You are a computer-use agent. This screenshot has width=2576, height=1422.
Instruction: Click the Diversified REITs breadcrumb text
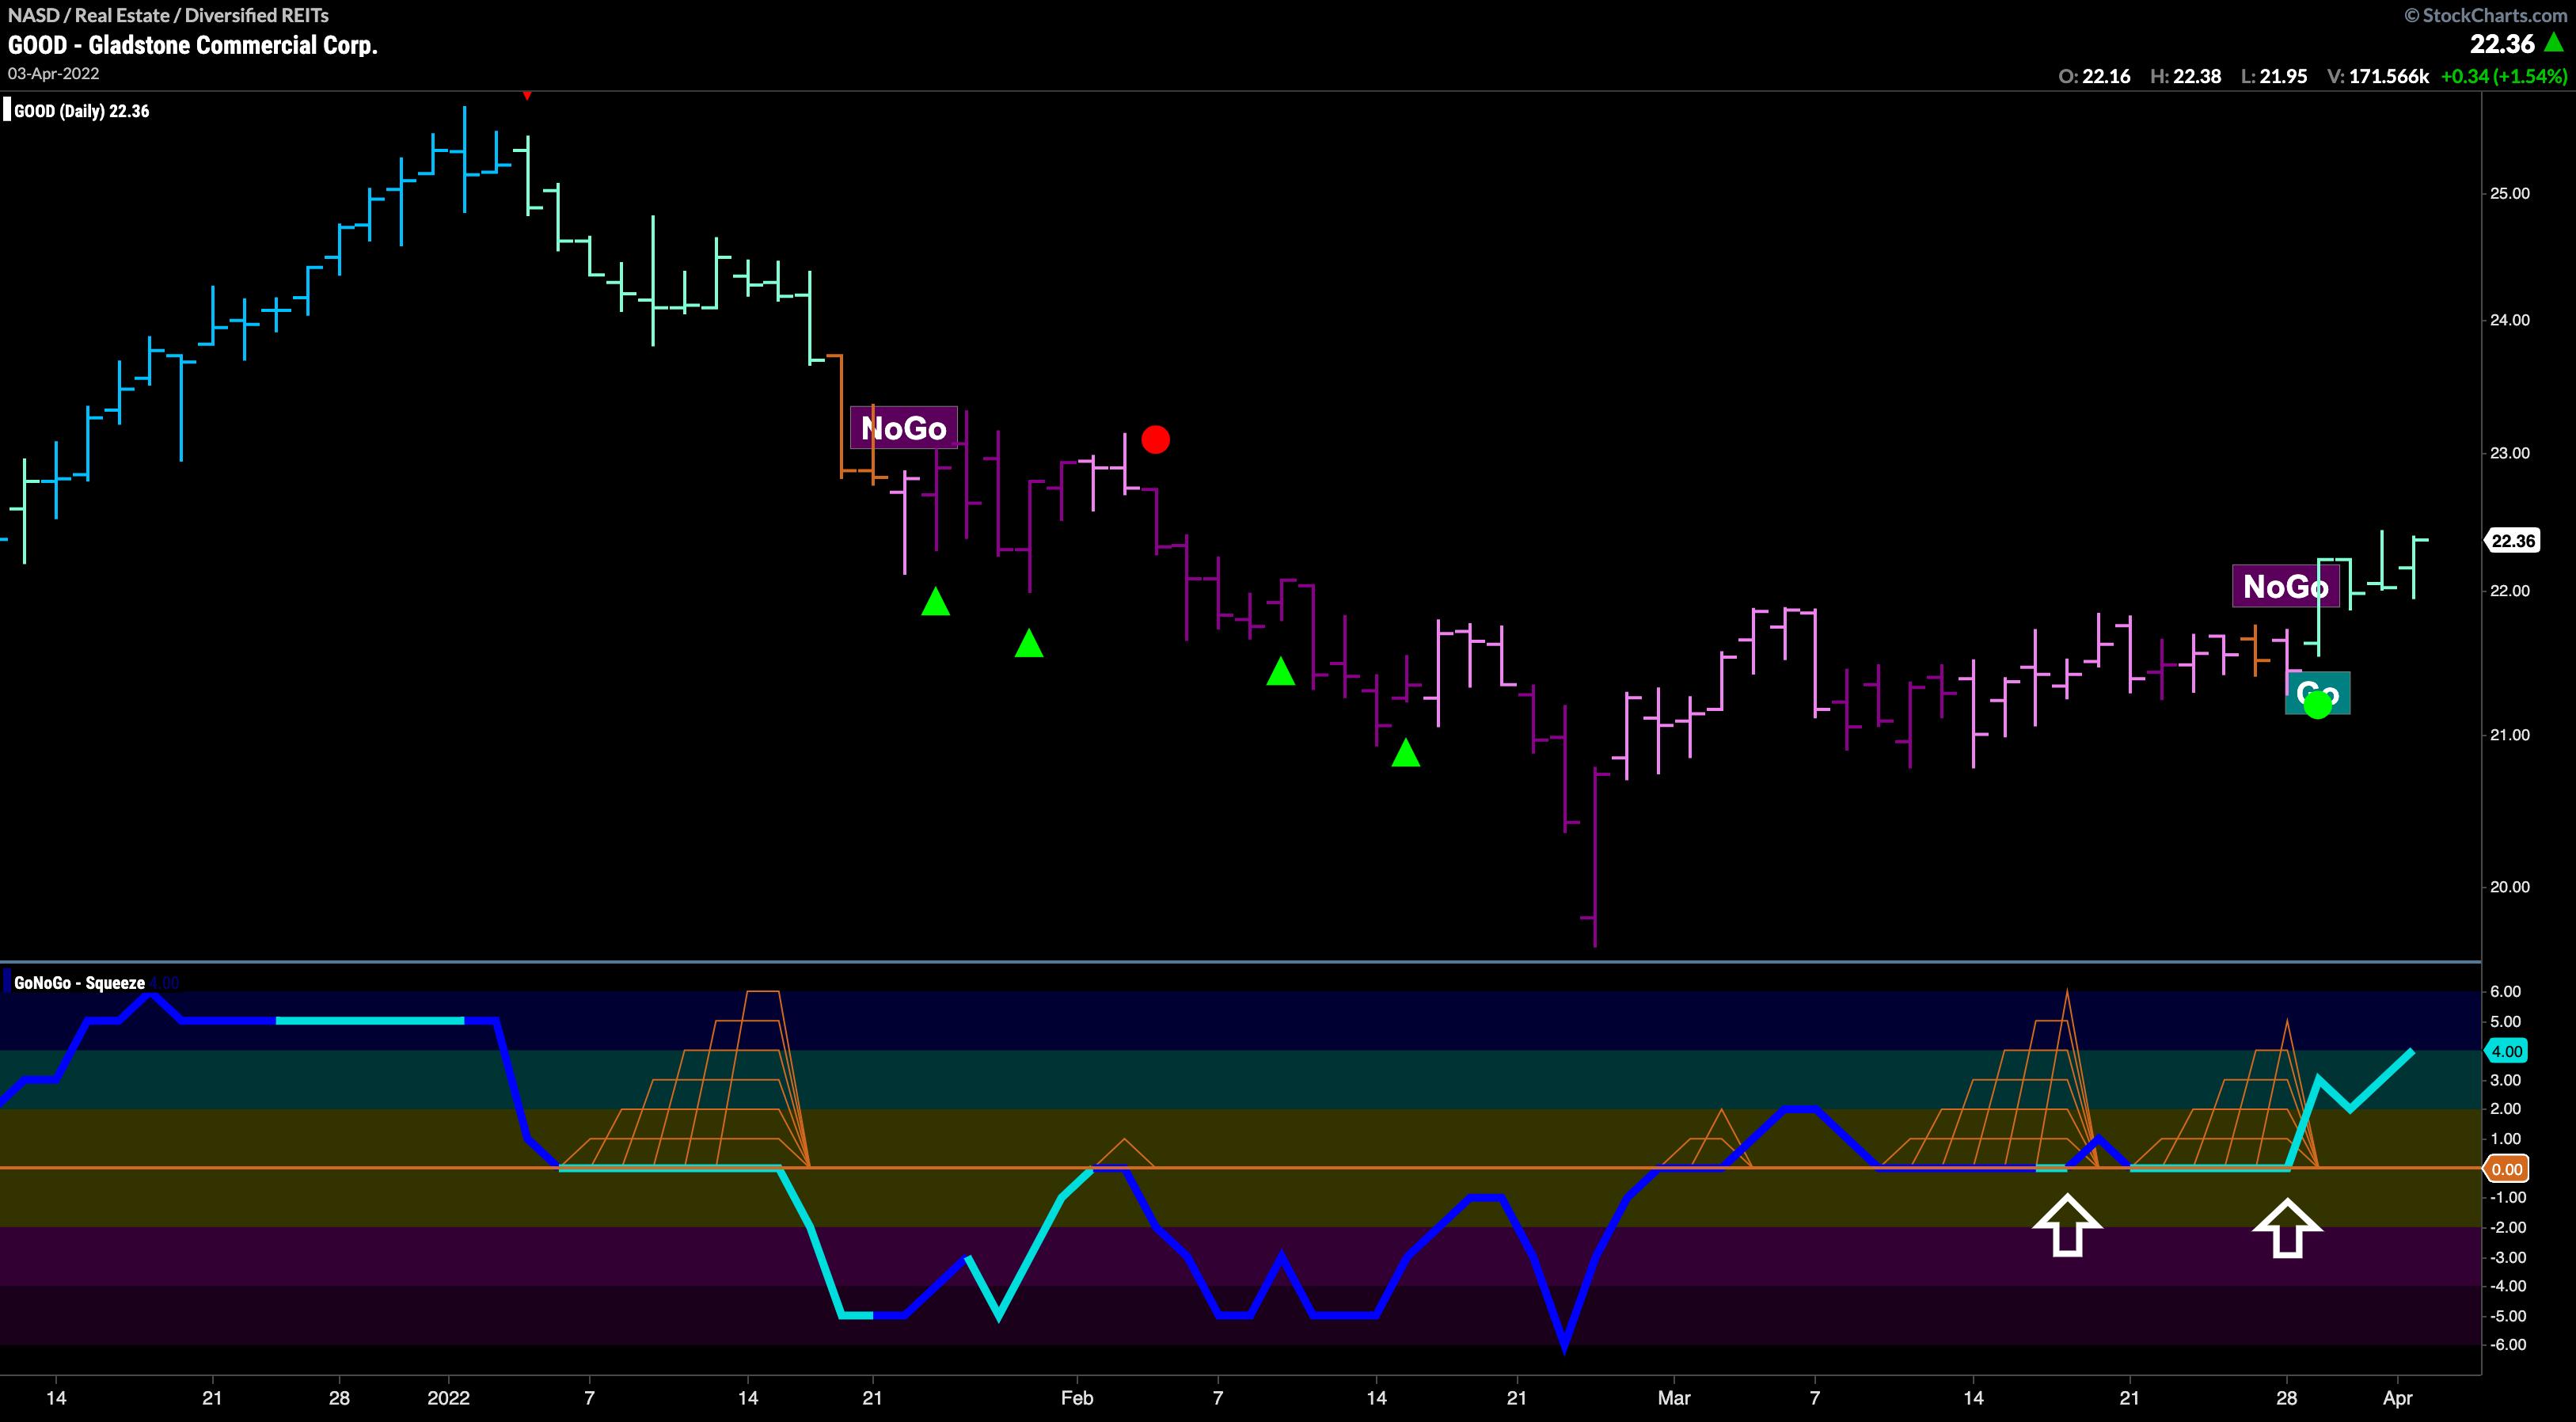(257, 15)
